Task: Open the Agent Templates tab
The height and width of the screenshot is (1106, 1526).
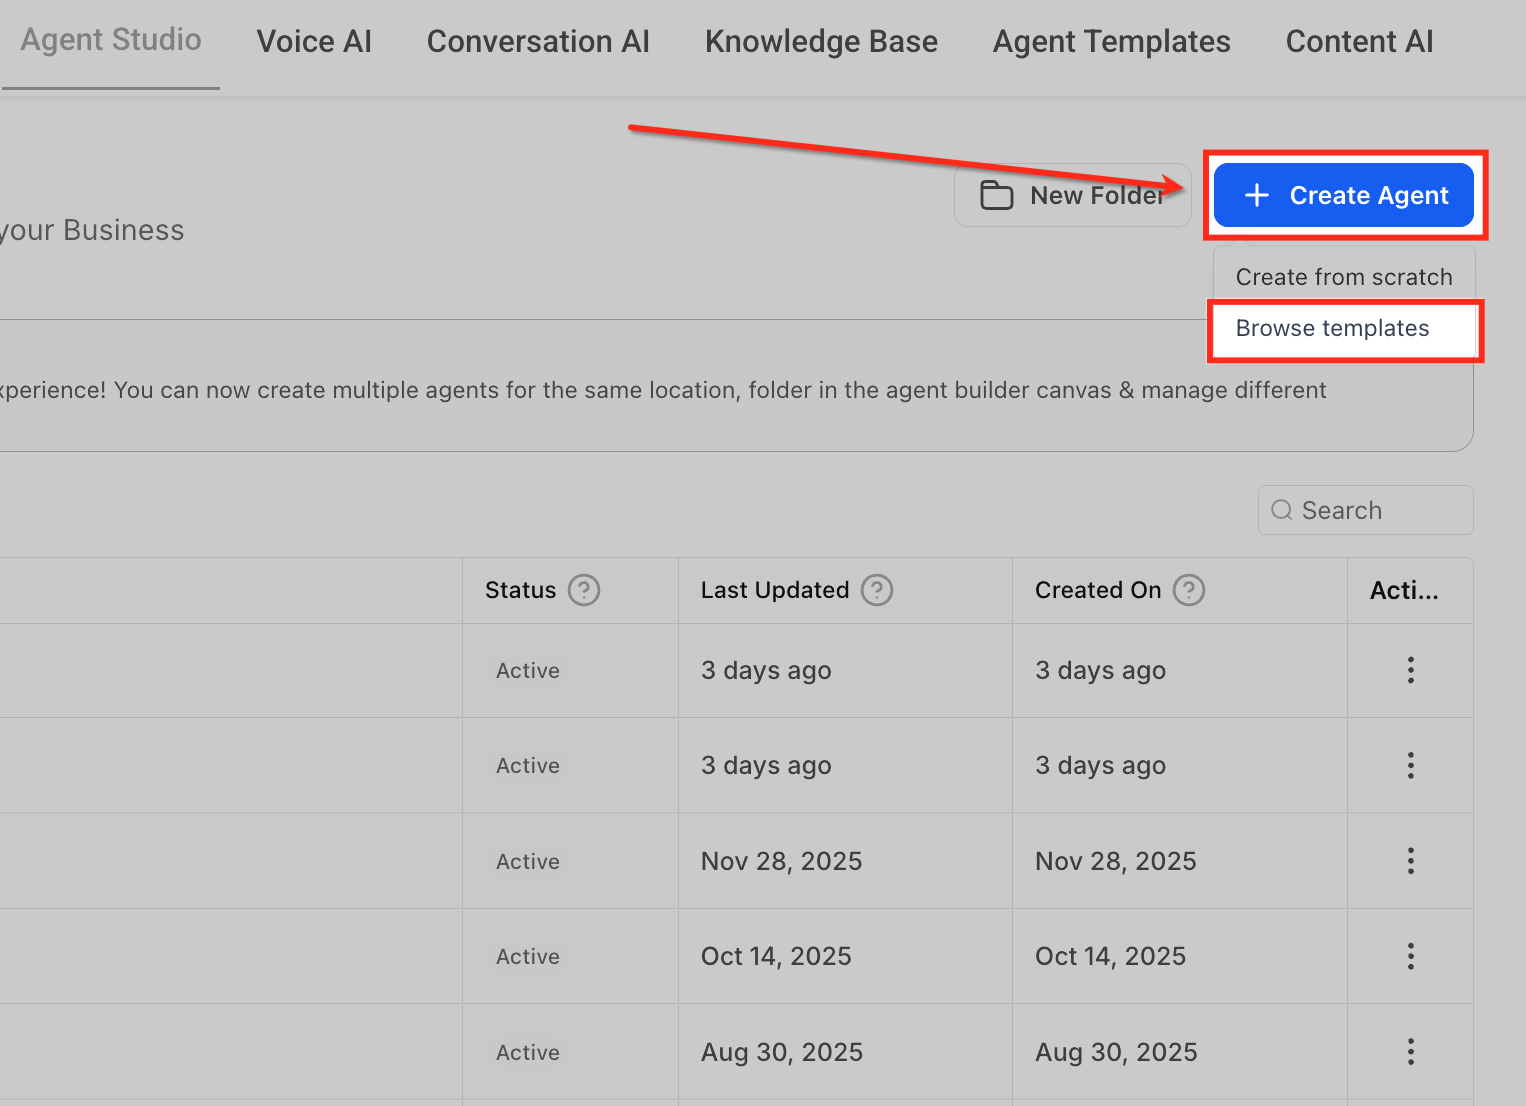Action: tap(1111, 41)
